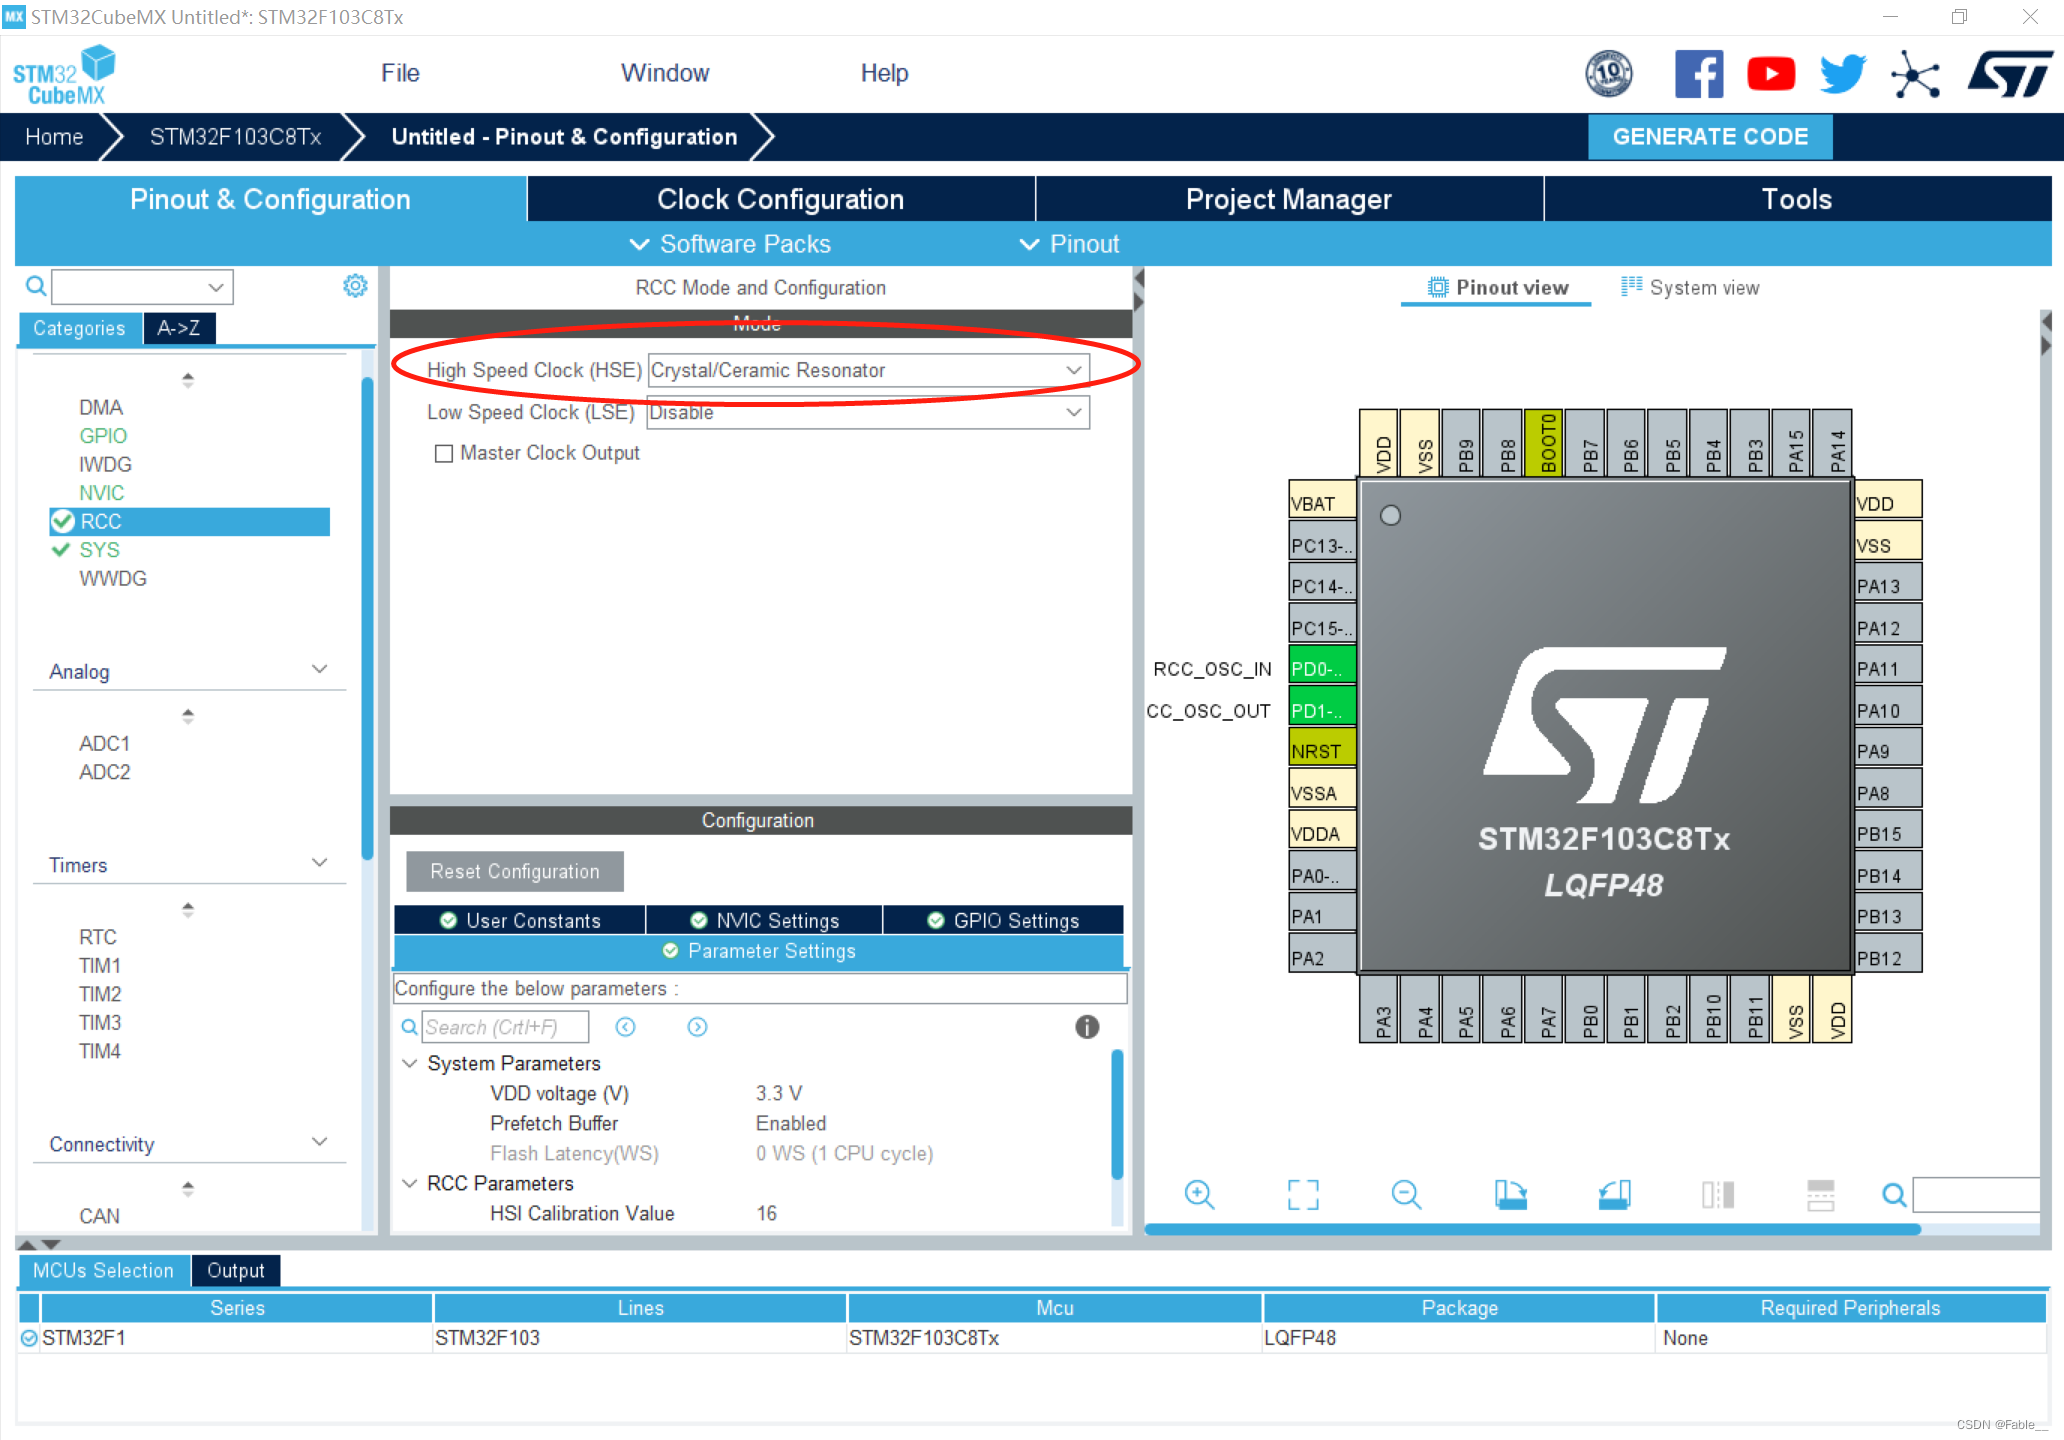
Task: Switch to Project Manager tab
Action: click(1289, 199)
